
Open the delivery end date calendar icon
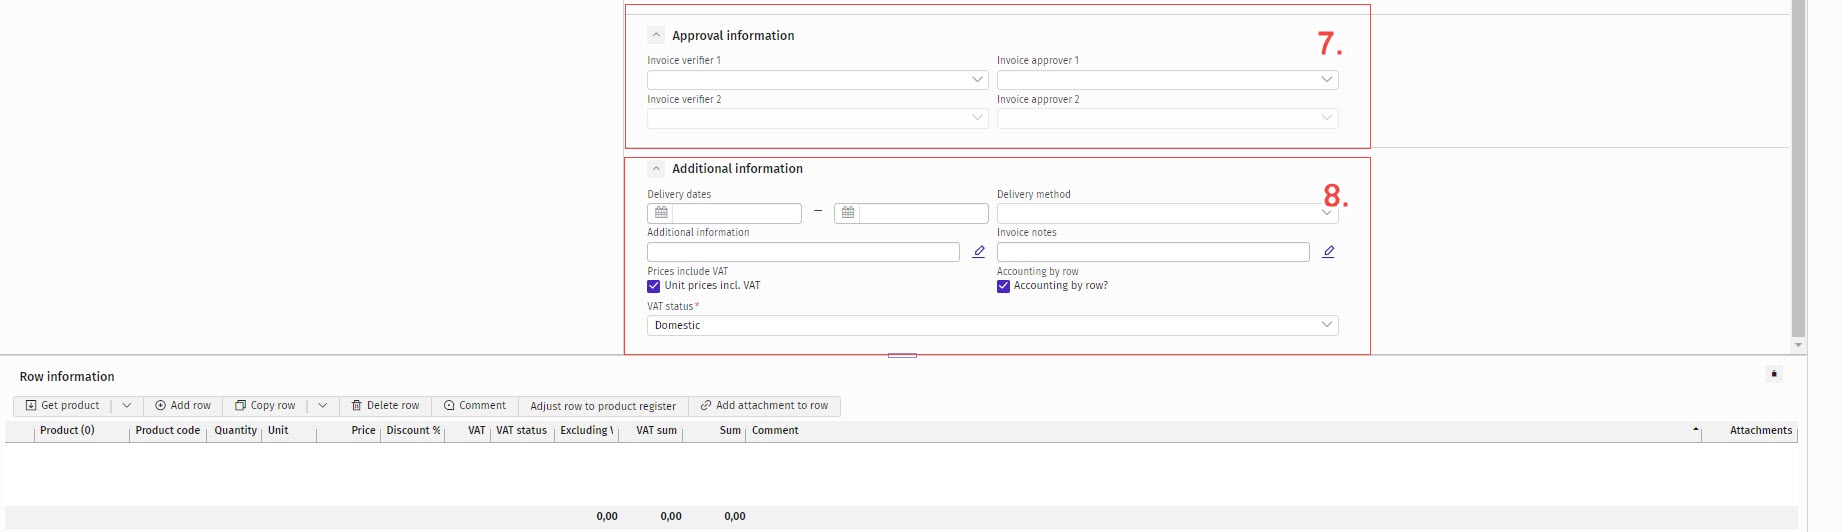847,213
